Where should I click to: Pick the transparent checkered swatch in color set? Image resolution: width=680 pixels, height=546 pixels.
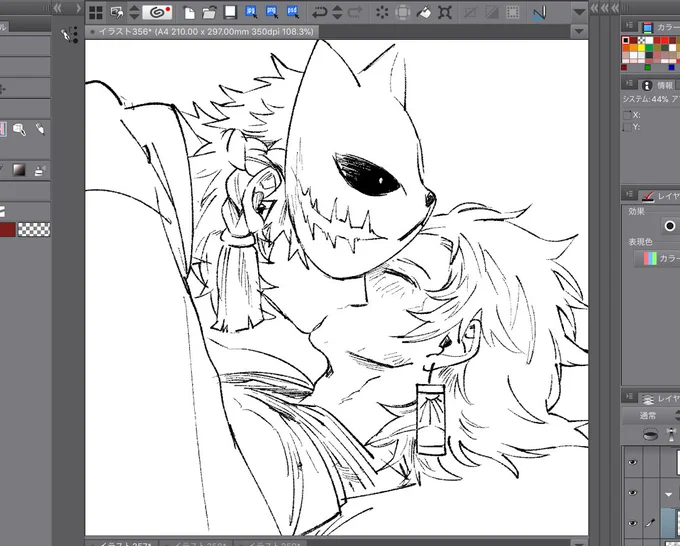click(x=641, y=40)
